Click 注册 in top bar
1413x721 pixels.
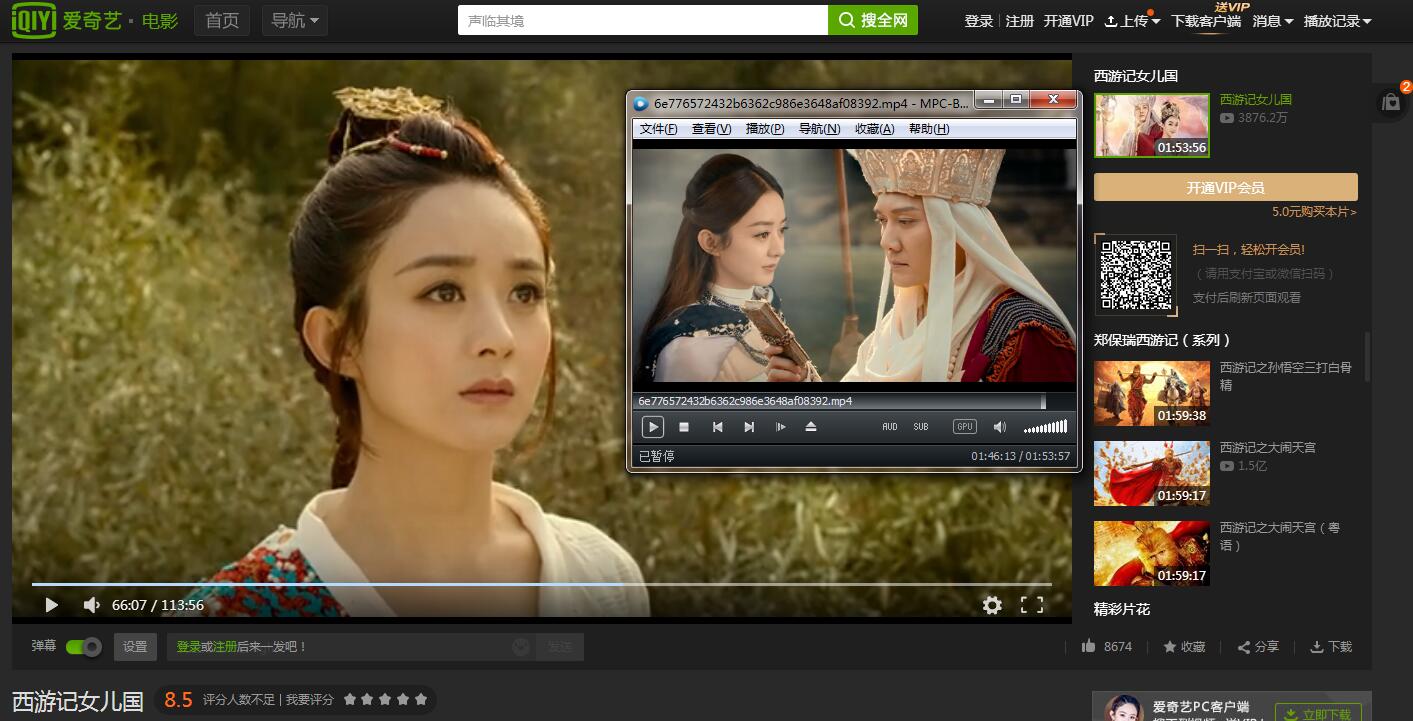tap(1020, 21)
